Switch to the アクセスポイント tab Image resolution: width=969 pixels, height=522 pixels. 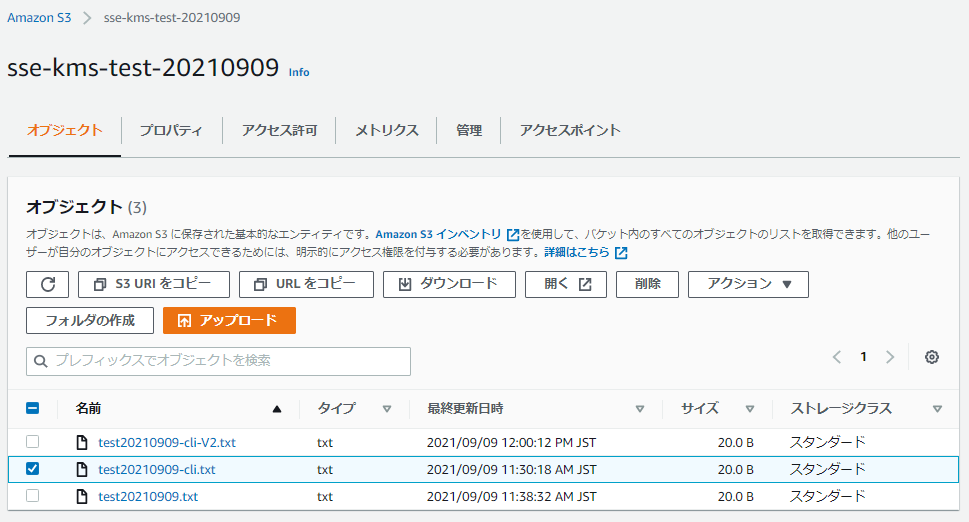click(570, 130)
